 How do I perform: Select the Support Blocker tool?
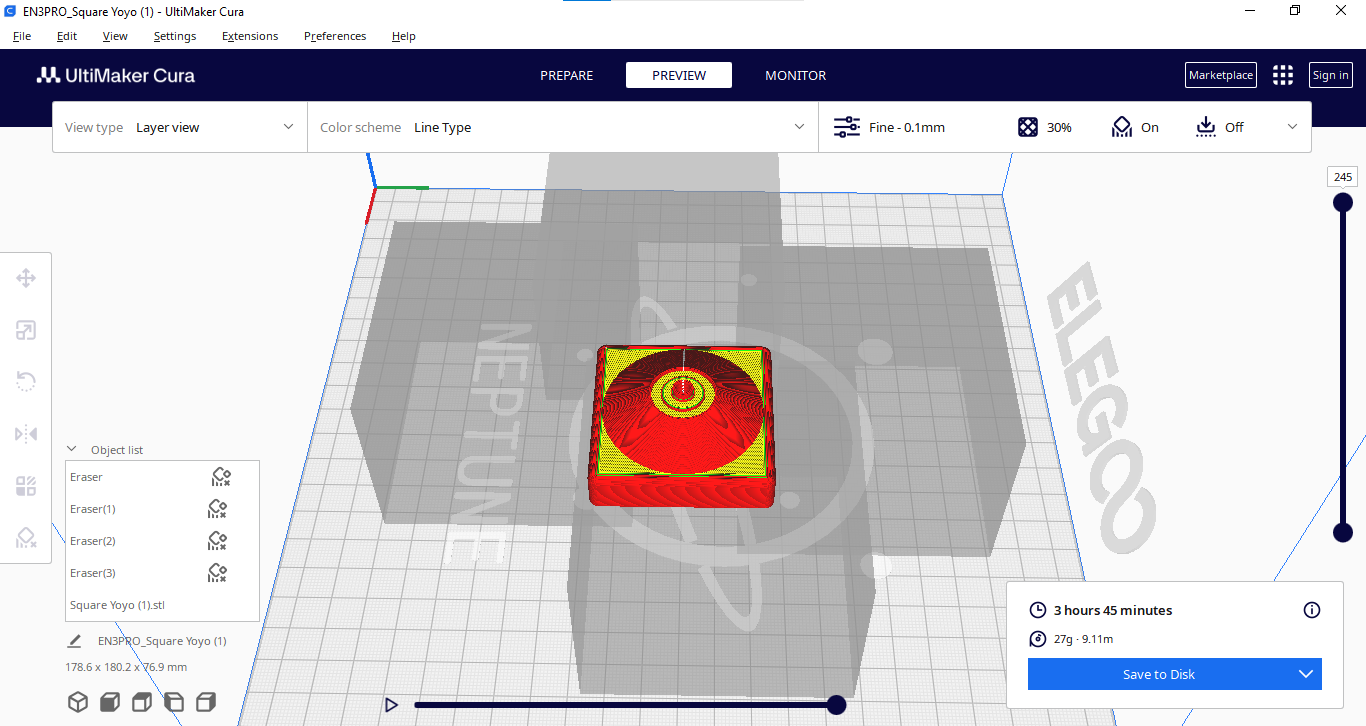(26, 537)
